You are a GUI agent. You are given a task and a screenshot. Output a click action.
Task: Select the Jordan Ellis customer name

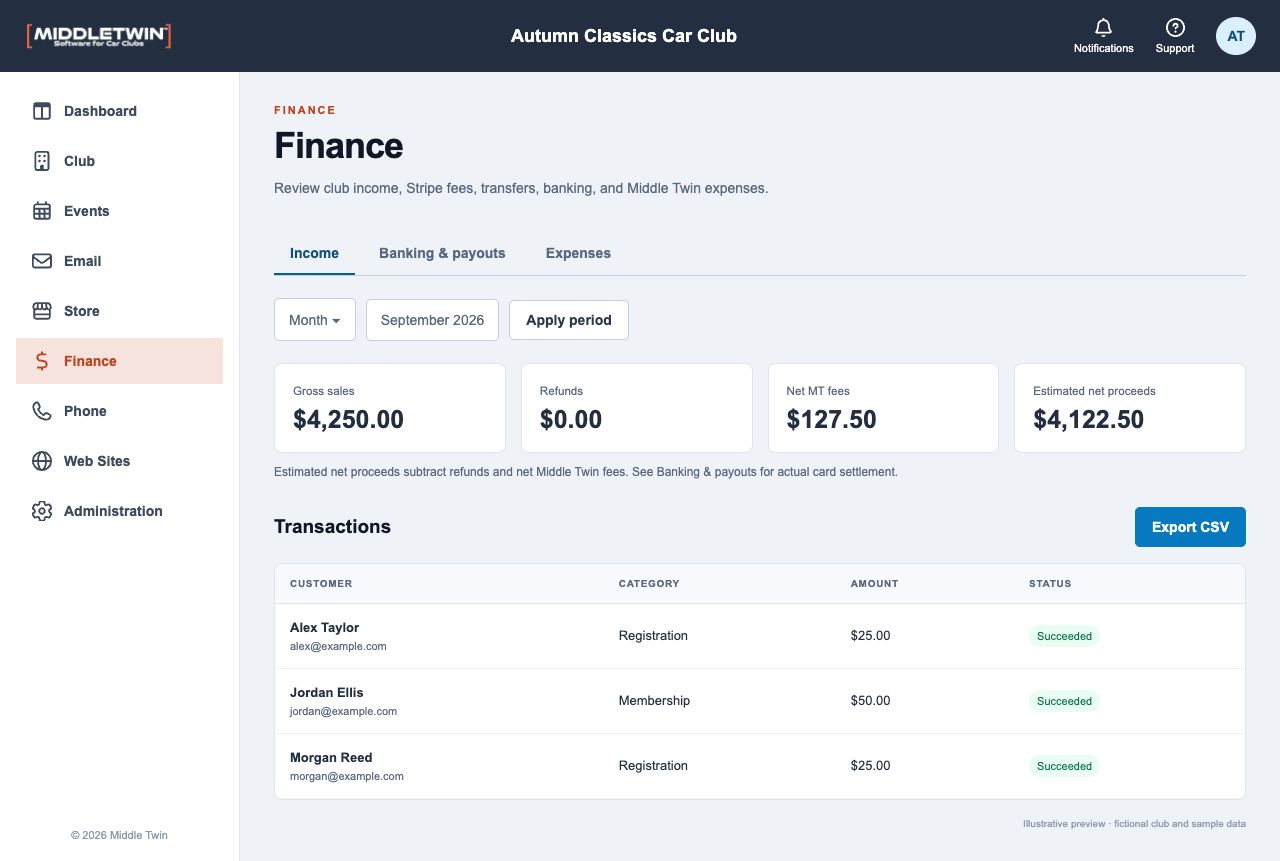point(327,693)
